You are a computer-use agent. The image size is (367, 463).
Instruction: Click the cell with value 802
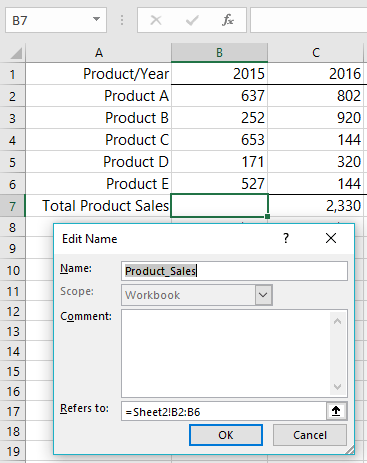[x=316, y=96]
